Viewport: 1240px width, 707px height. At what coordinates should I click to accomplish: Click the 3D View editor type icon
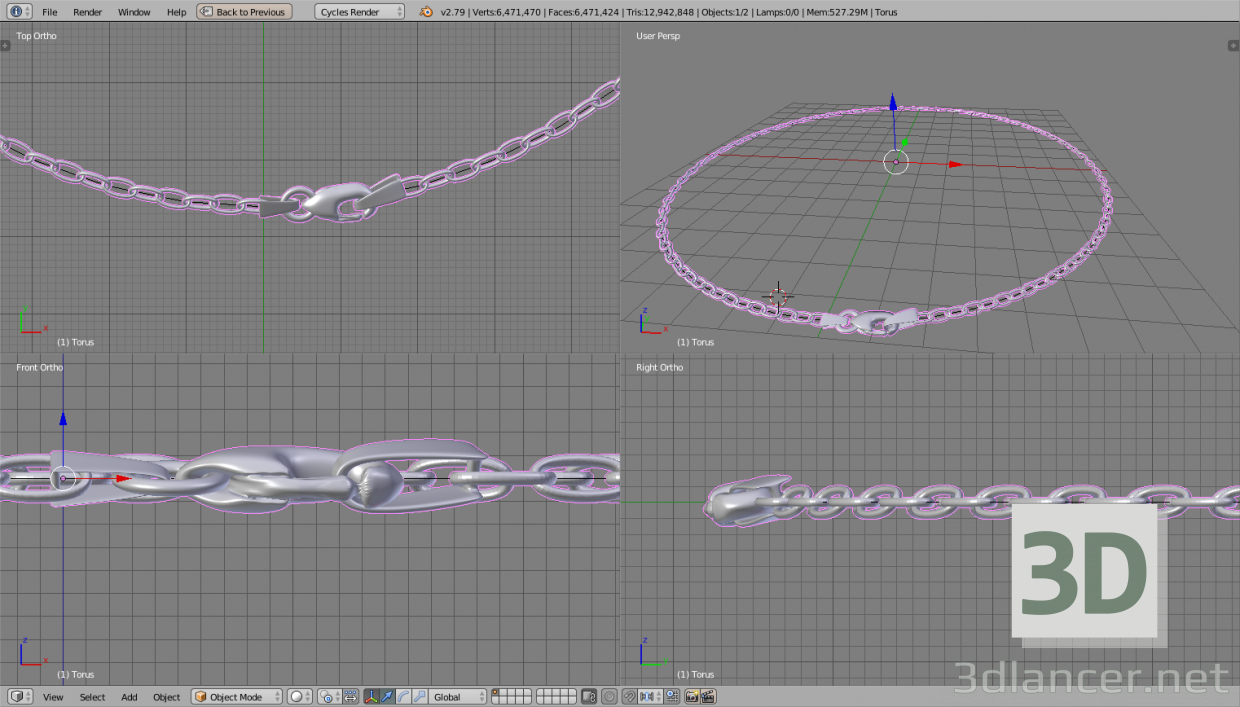pyautogui.click(x=17, y=696)
